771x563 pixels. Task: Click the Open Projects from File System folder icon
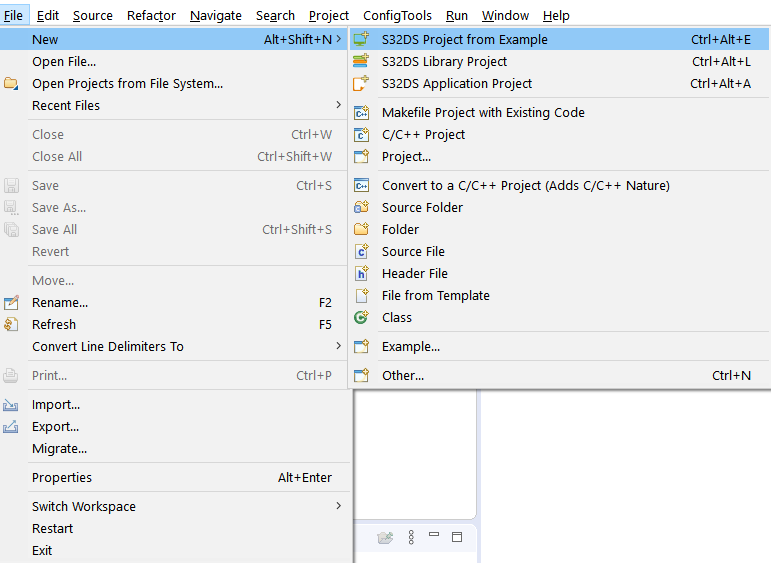pos(11,84)
